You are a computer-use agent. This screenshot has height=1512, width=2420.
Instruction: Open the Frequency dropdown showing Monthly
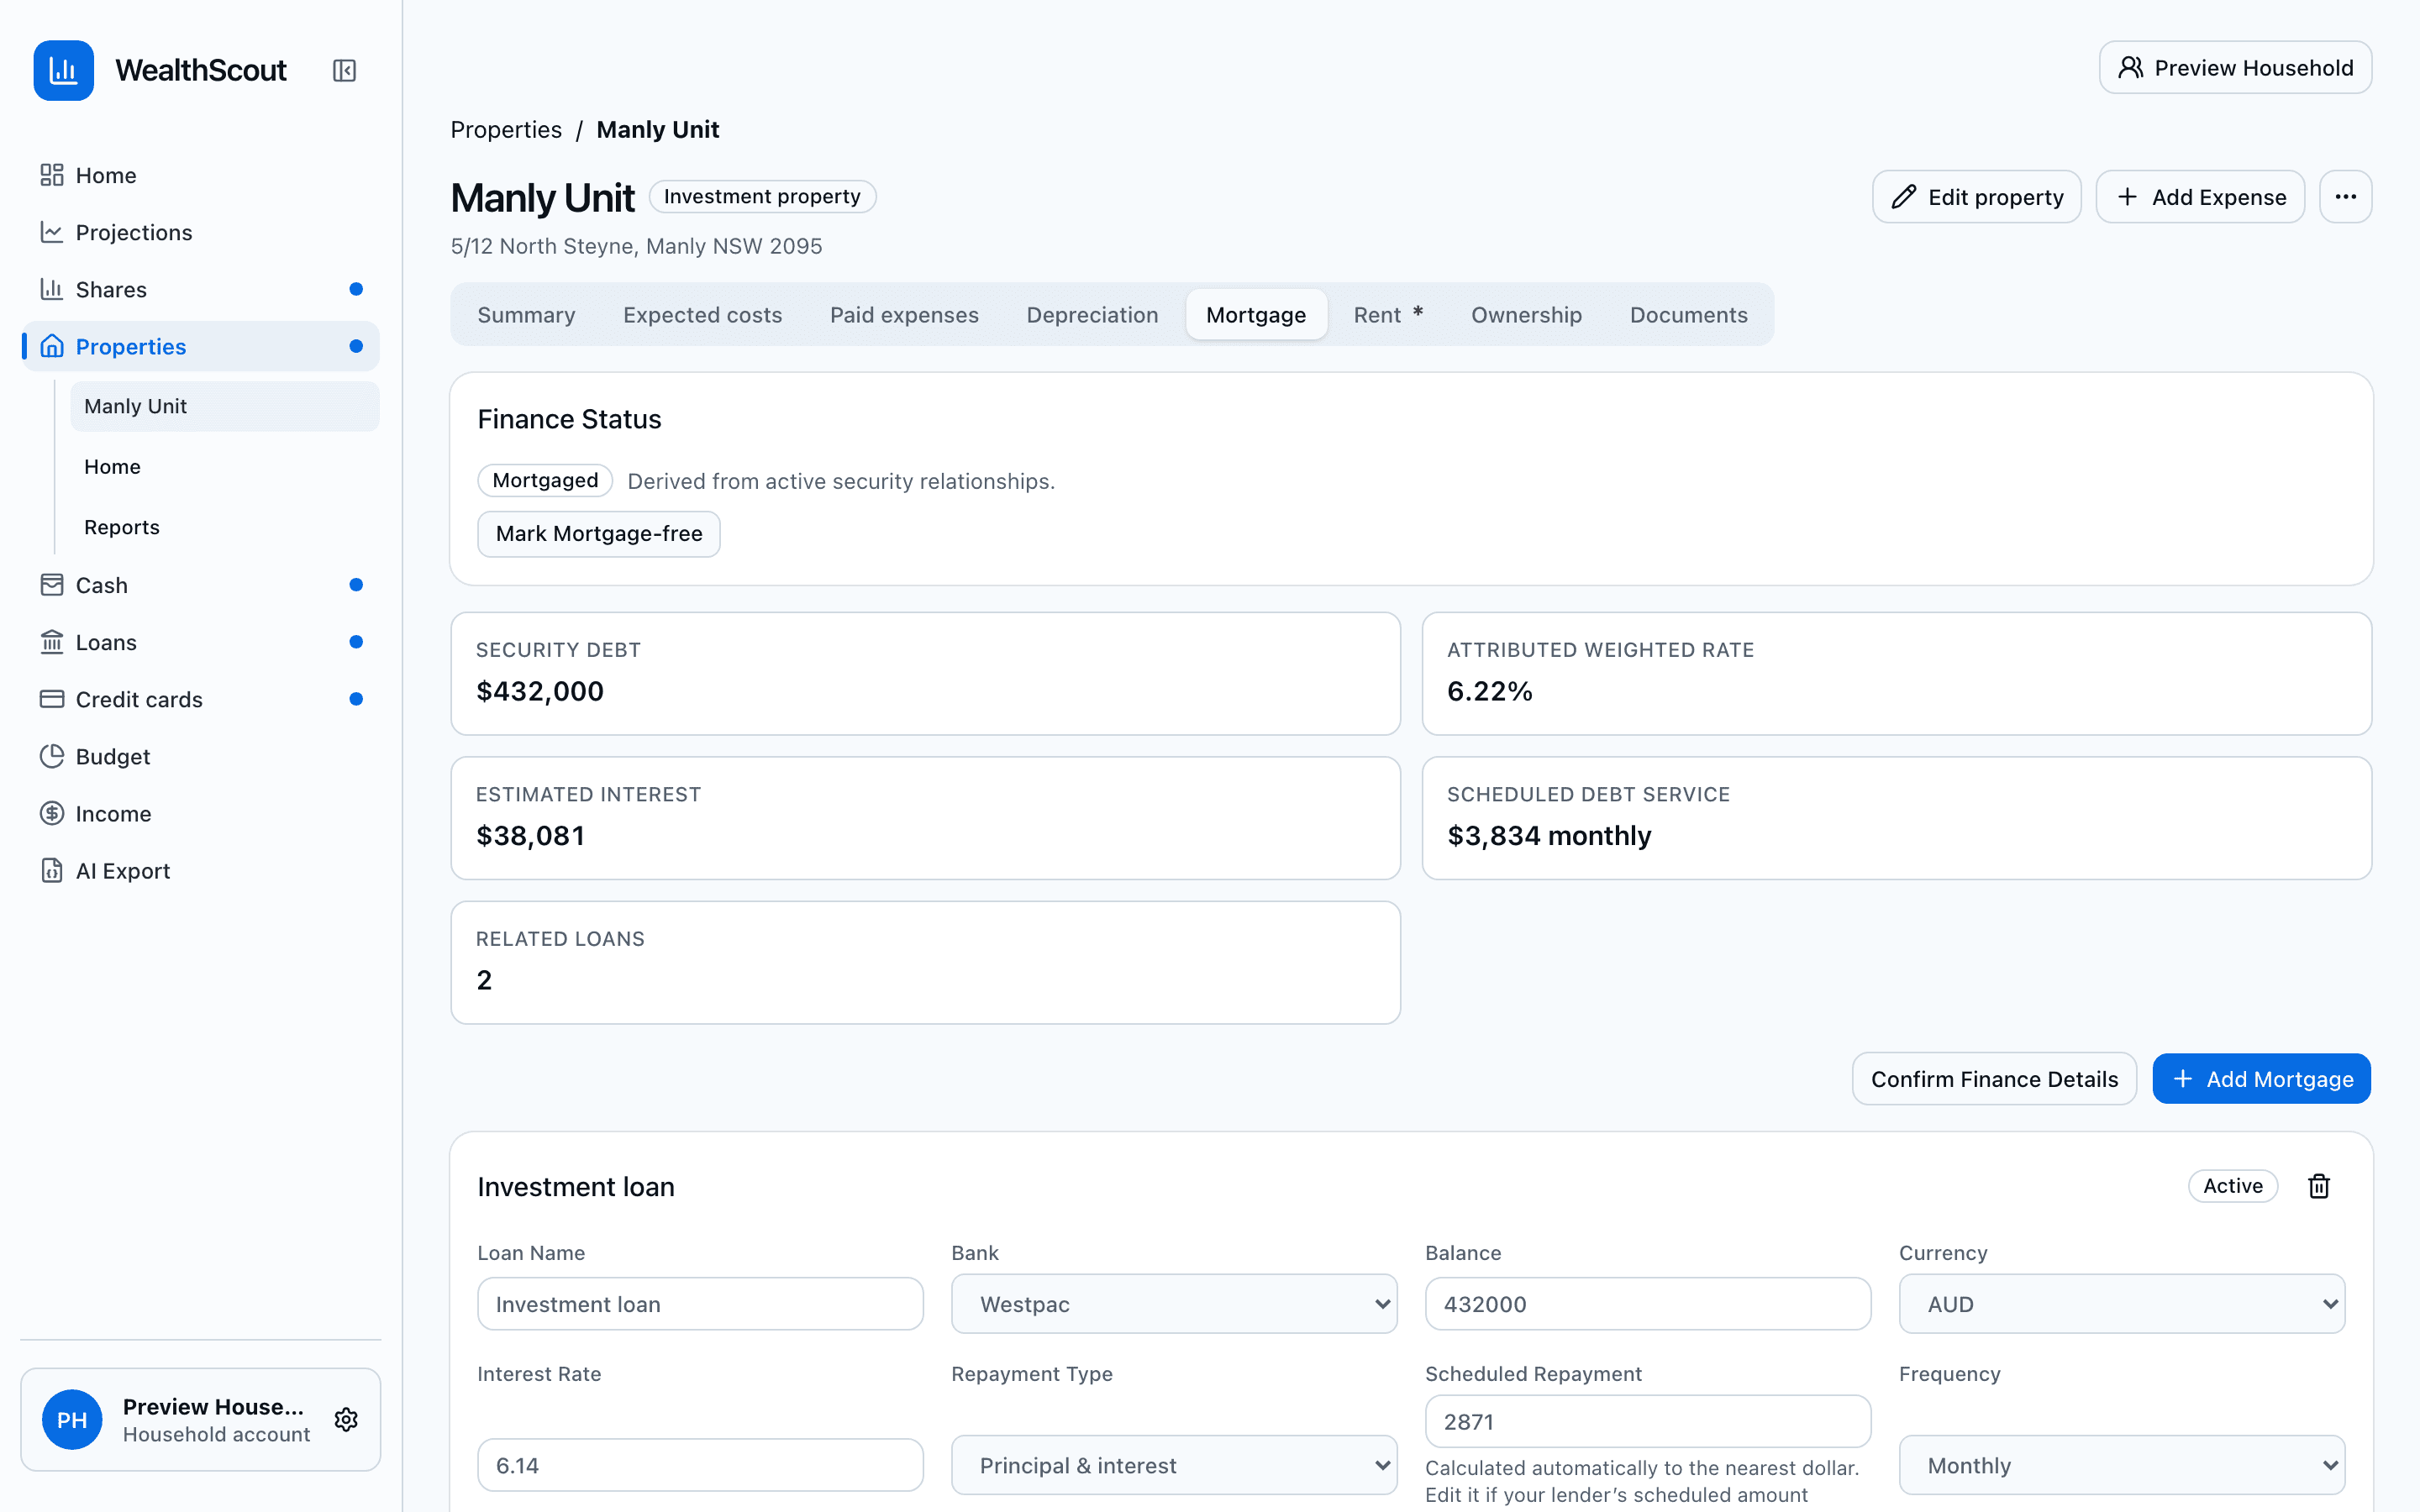tap(2122, 1465)
